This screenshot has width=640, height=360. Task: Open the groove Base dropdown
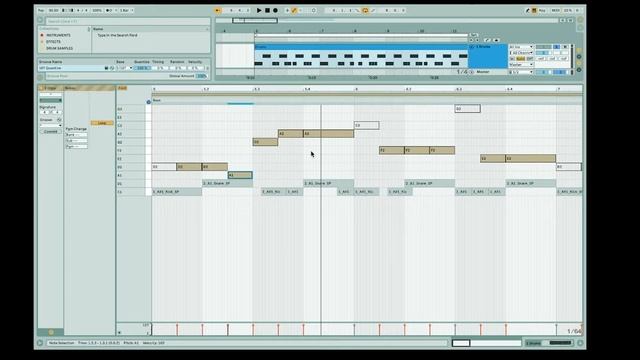coord(124,68)
